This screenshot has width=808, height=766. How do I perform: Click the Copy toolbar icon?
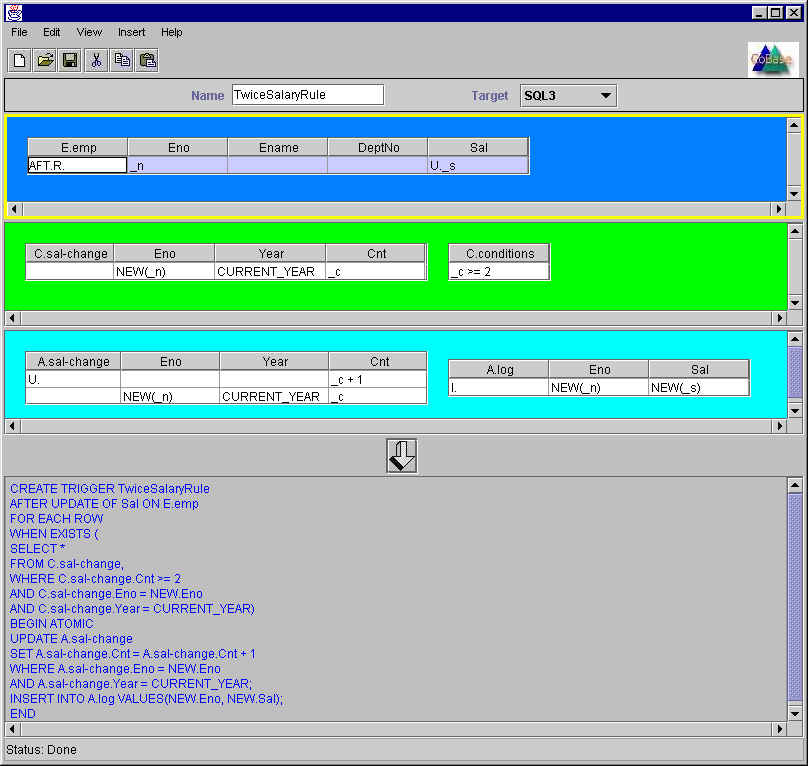coord(122,61)
